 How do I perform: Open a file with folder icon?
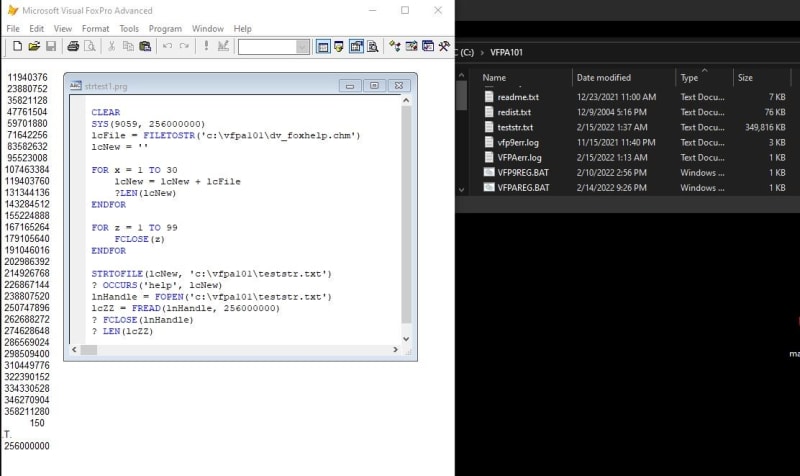(x=34, y=46)
